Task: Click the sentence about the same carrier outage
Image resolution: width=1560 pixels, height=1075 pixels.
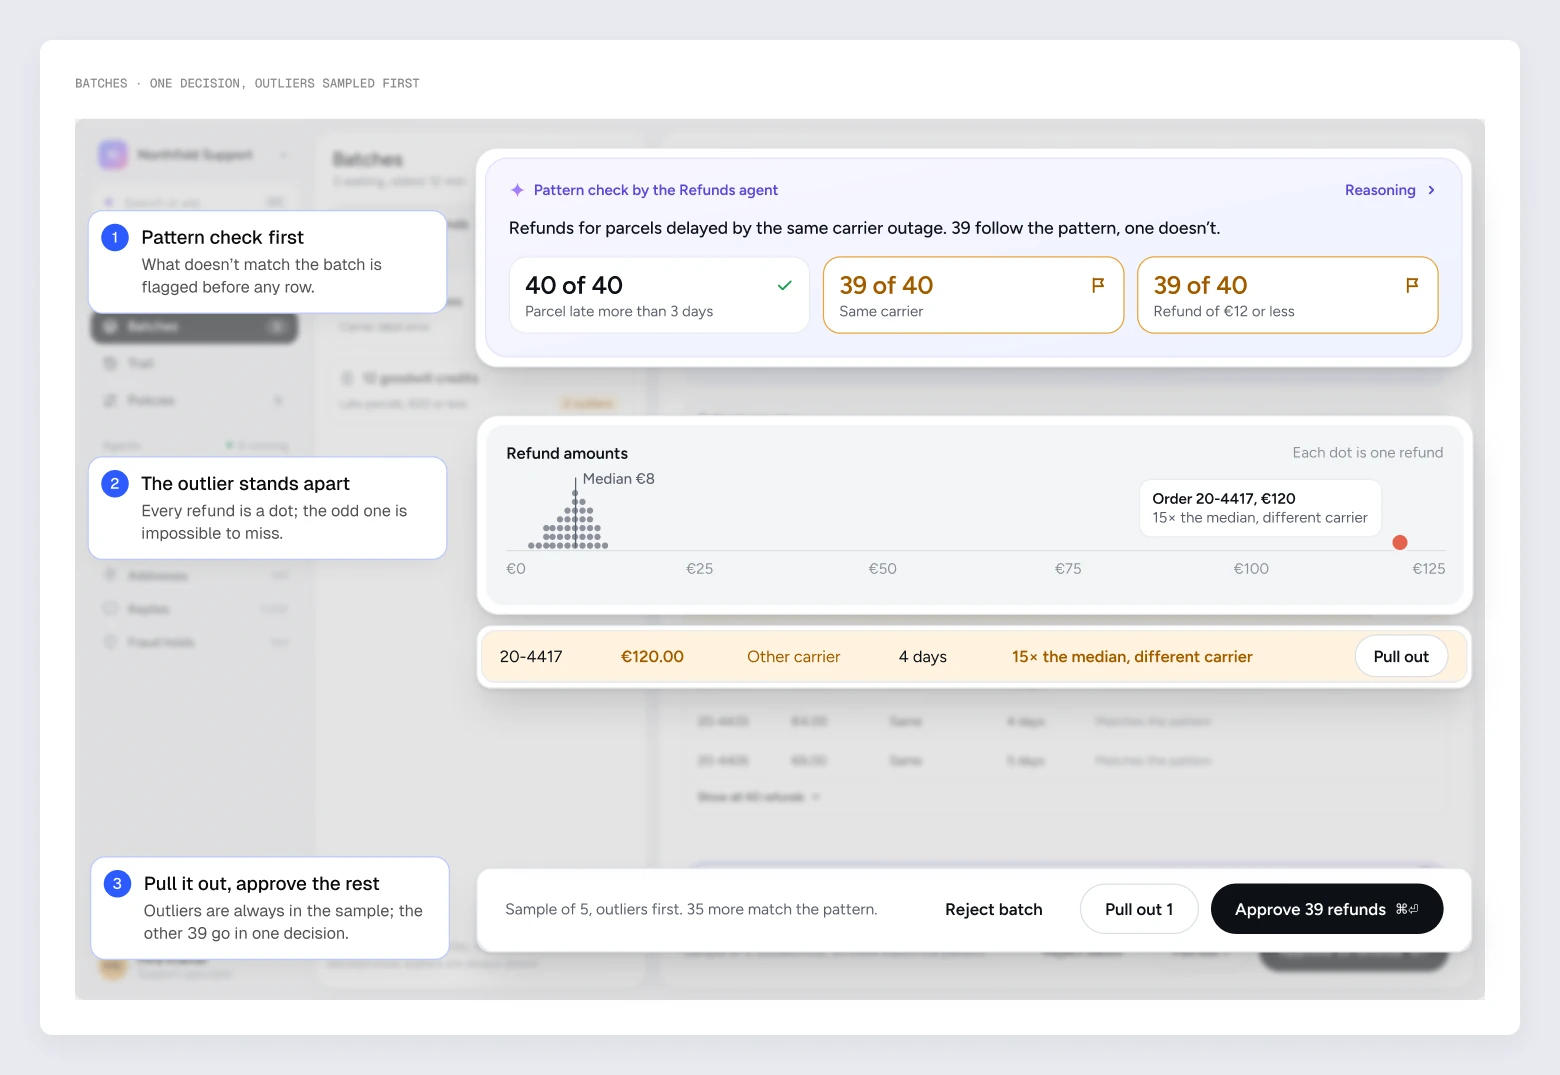Action: tap(864, 228)
